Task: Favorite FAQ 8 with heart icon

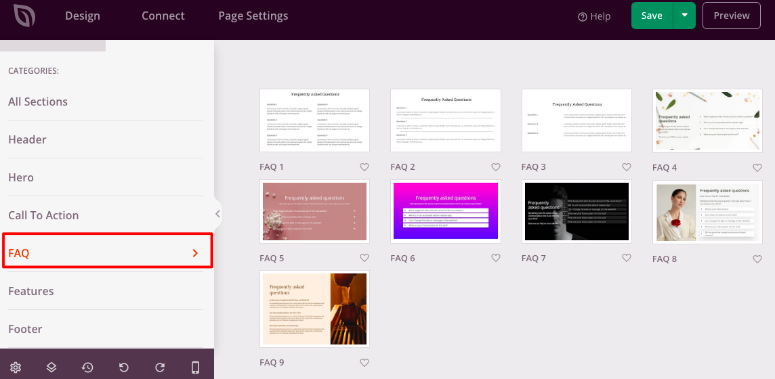Action: pos(757,259)
